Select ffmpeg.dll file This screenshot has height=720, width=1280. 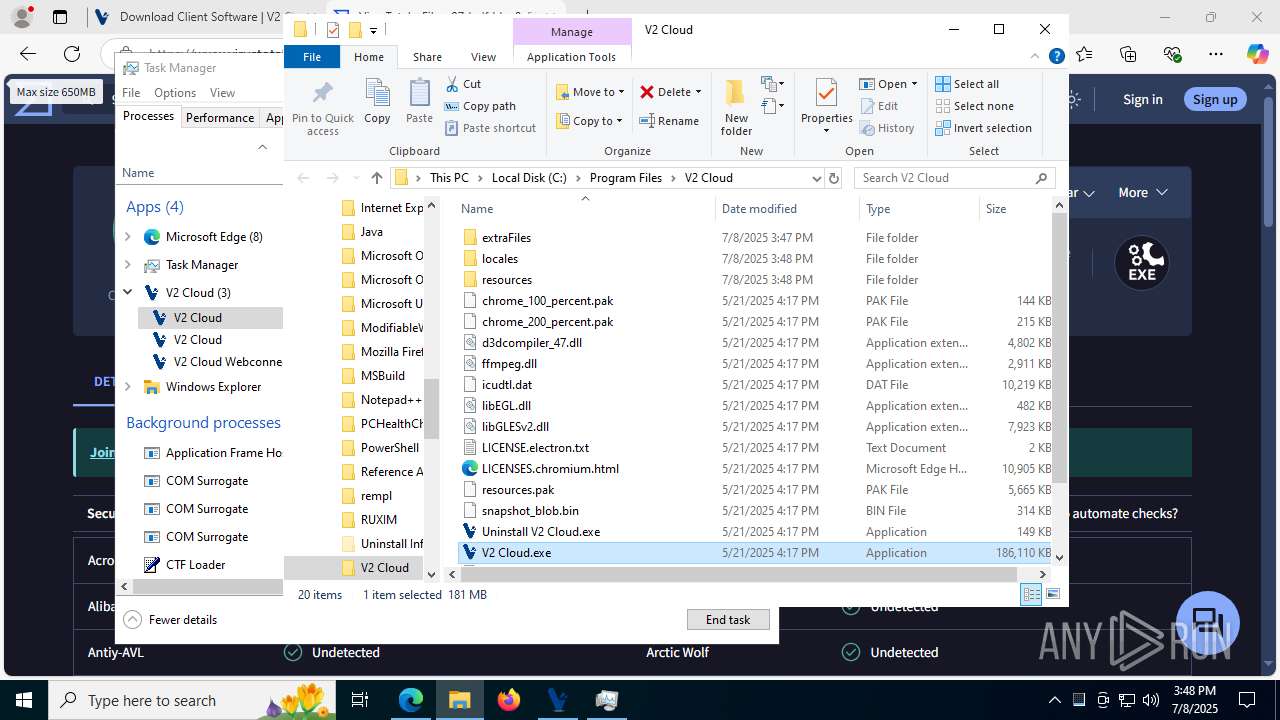(509, 364)
